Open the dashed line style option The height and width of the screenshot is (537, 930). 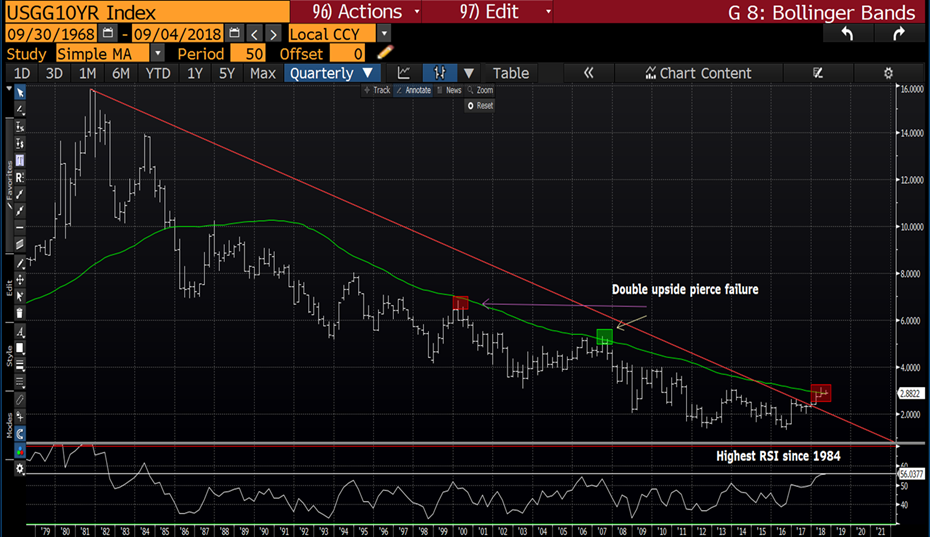click(x=20, y=382)
